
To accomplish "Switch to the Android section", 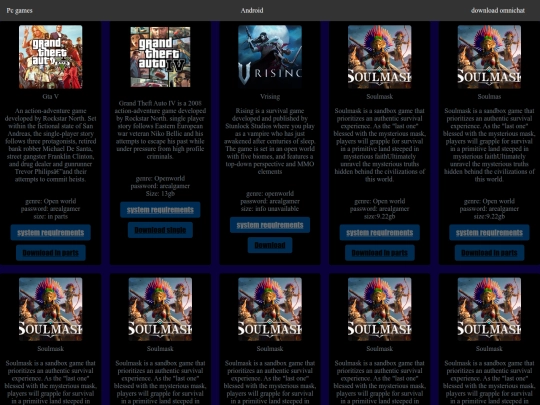I will pos(252,10).
